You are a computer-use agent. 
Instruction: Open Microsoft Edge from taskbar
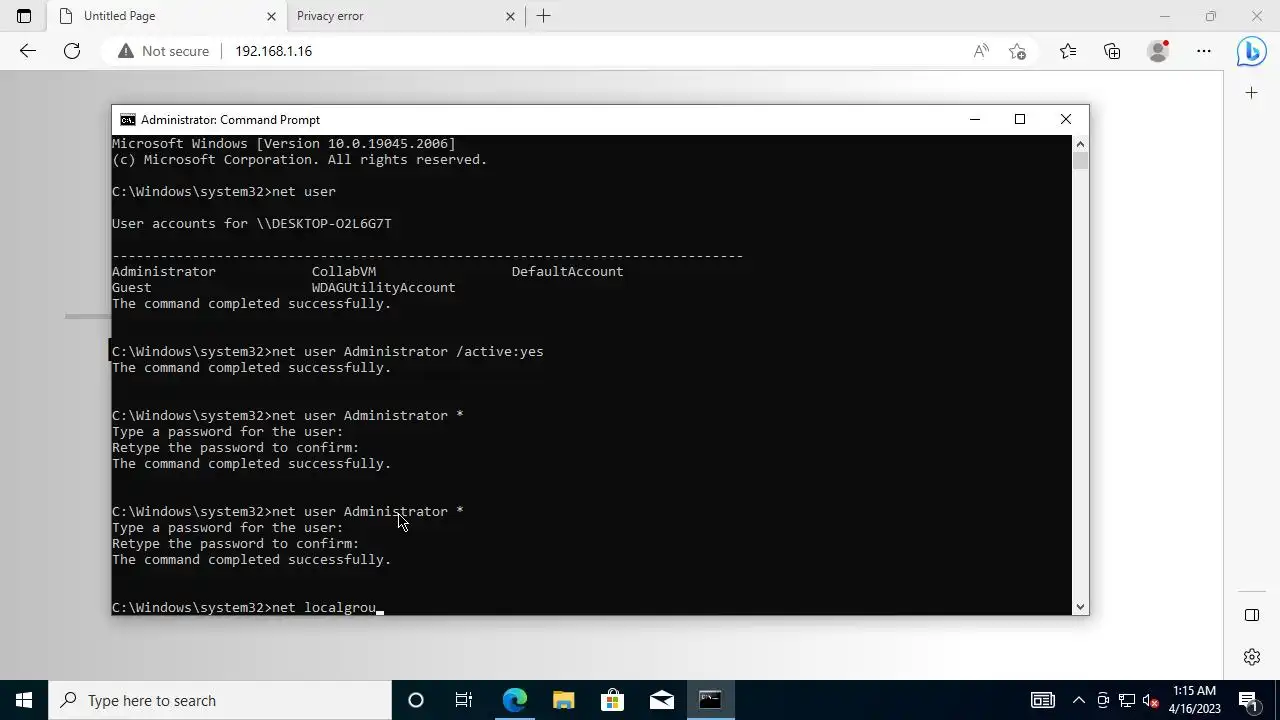(x=514, y=700)
